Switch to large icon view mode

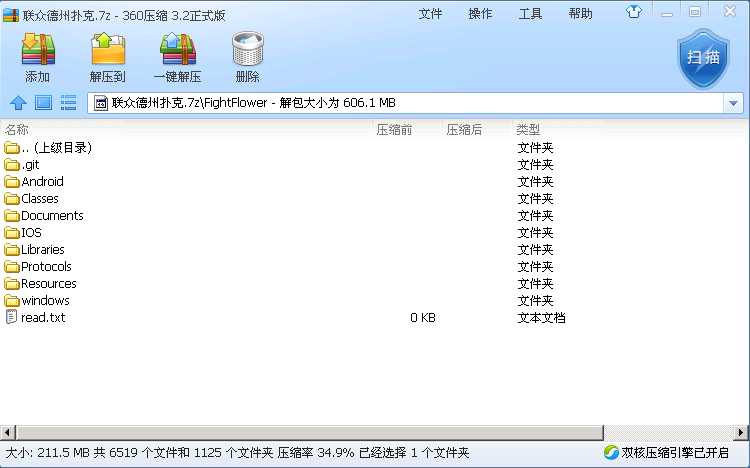44,102
